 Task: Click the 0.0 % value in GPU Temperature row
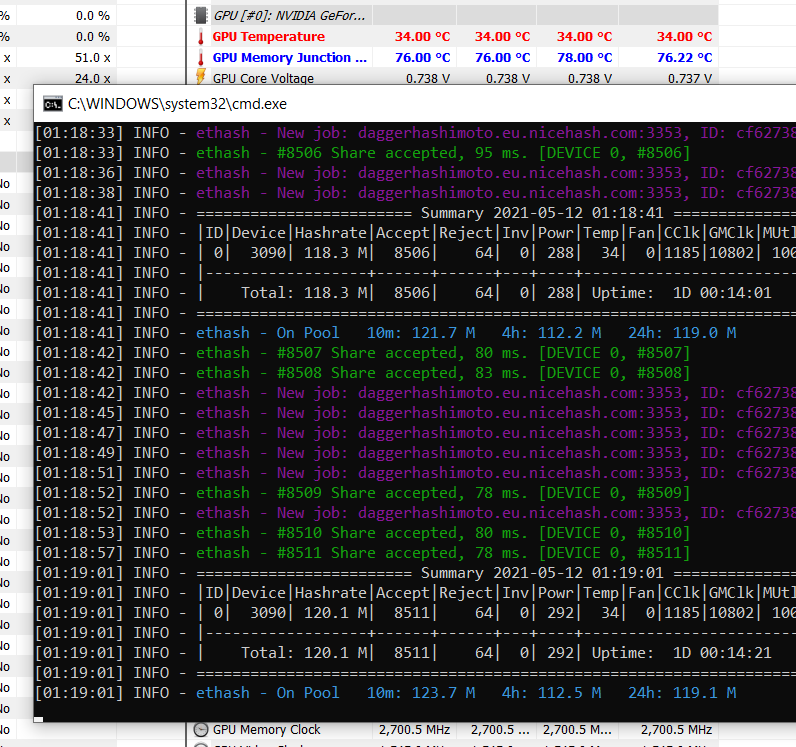[93, 37]
